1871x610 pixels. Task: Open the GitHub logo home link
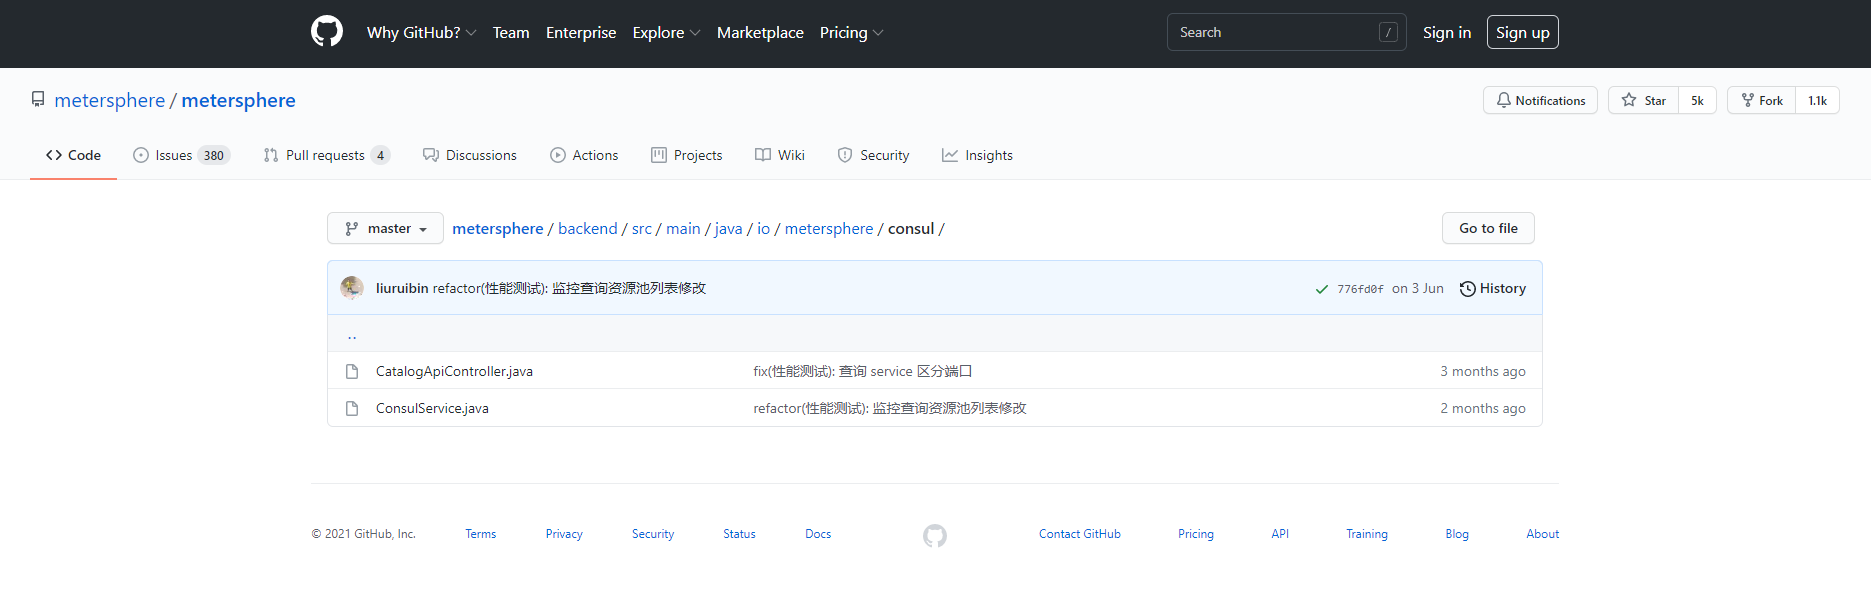coord(327,32)
